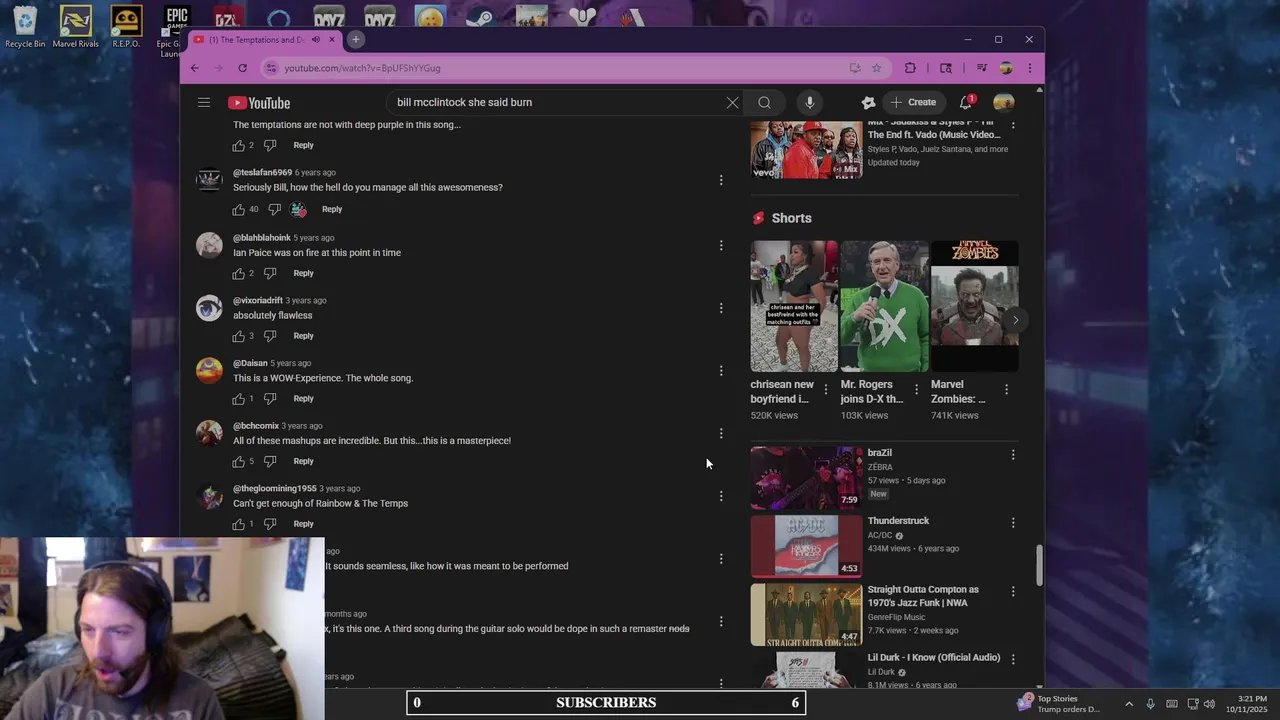Open a new browser tab
The width and height of the screenshot is (1280, 720).
coord(356,40)
